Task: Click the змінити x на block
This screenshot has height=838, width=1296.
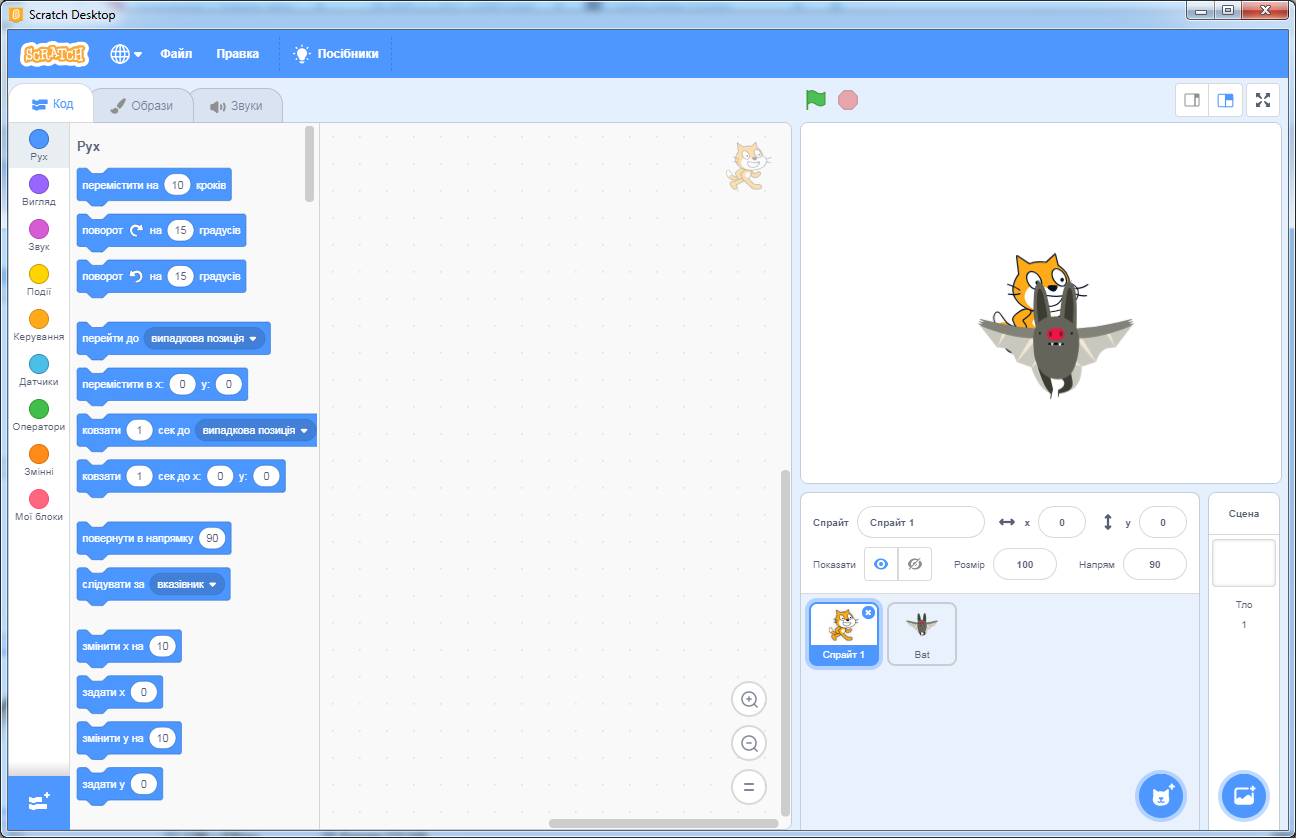Action: [129, 647]
